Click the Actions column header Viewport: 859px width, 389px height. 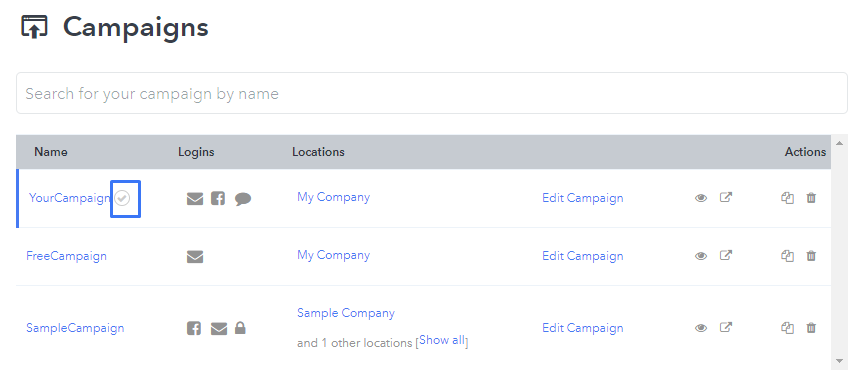[x=805, y=152]
